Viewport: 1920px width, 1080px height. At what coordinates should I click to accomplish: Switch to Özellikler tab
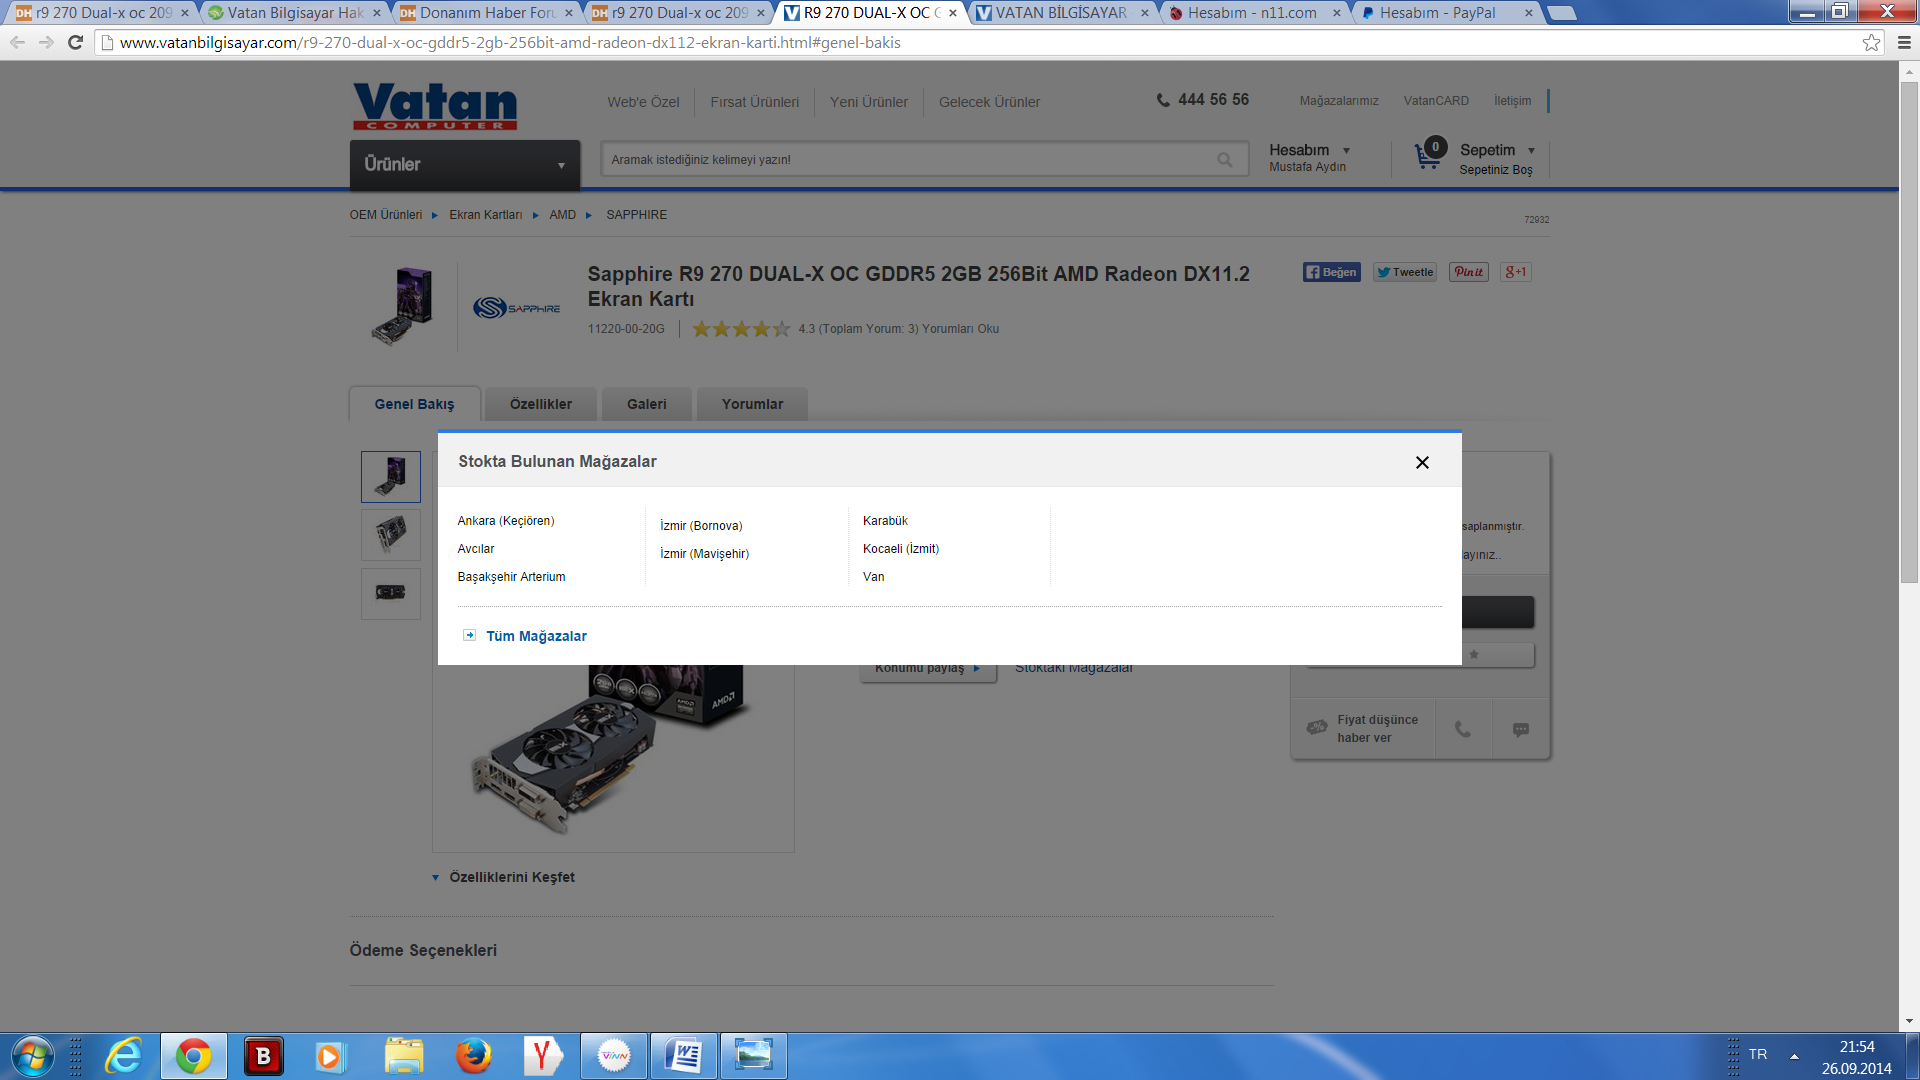click(541, 405)
